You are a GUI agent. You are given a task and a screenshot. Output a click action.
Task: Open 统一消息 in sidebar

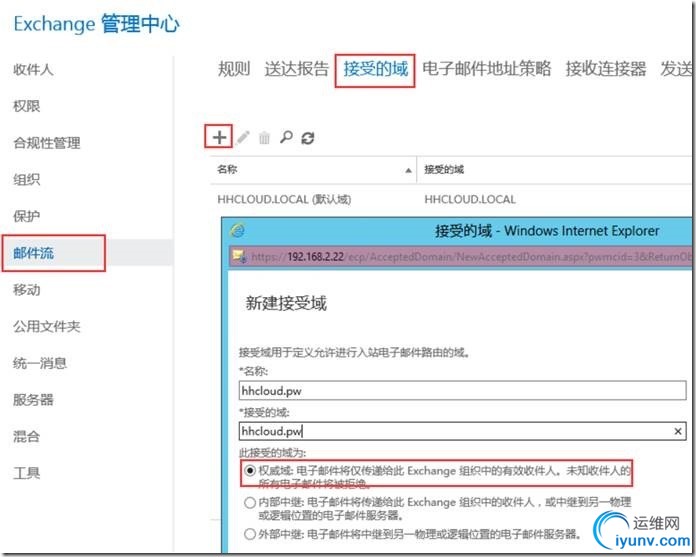pyautogui.click(x=40, y=363)
